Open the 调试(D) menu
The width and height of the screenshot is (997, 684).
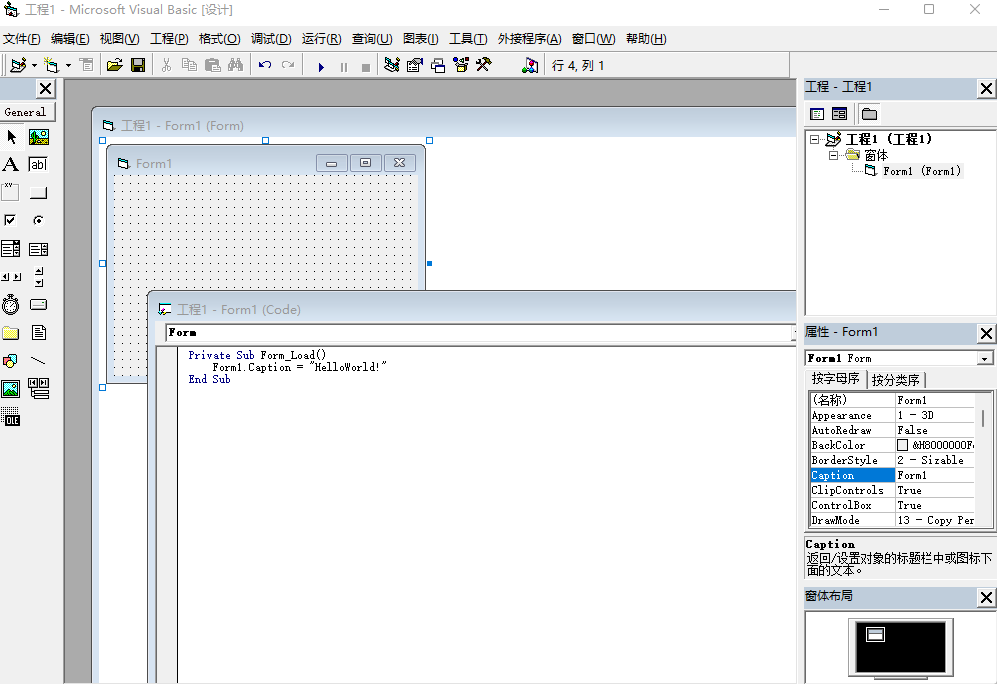(x=271, y=39)
